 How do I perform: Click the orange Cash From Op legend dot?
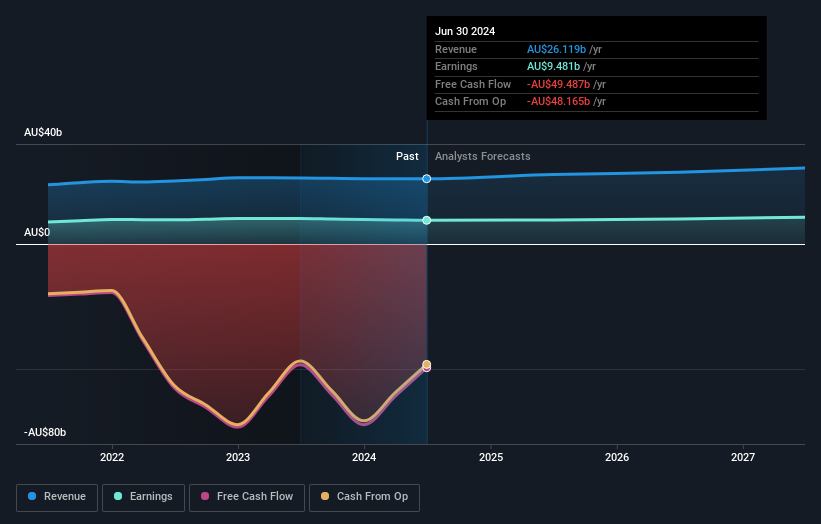325,496
